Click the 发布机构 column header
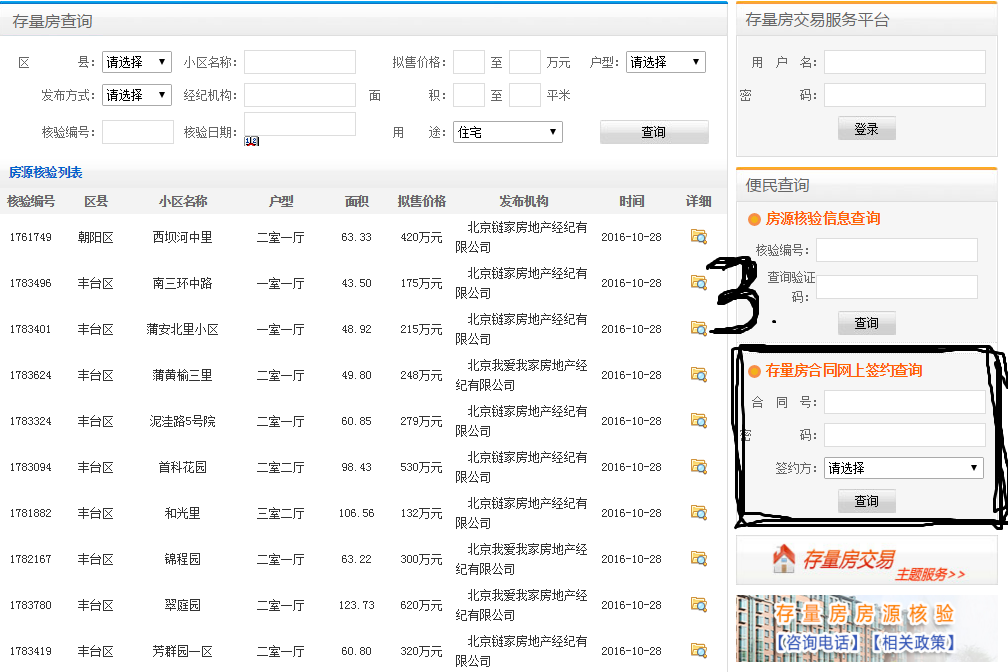Screen dimensions: 1008x672 pos(523,201)
